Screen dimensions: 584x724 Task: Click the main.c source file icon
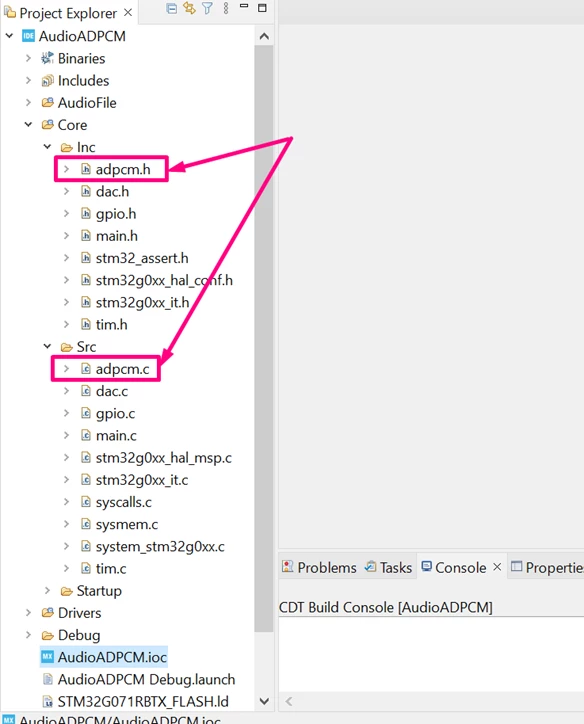[x=86, y=435]
